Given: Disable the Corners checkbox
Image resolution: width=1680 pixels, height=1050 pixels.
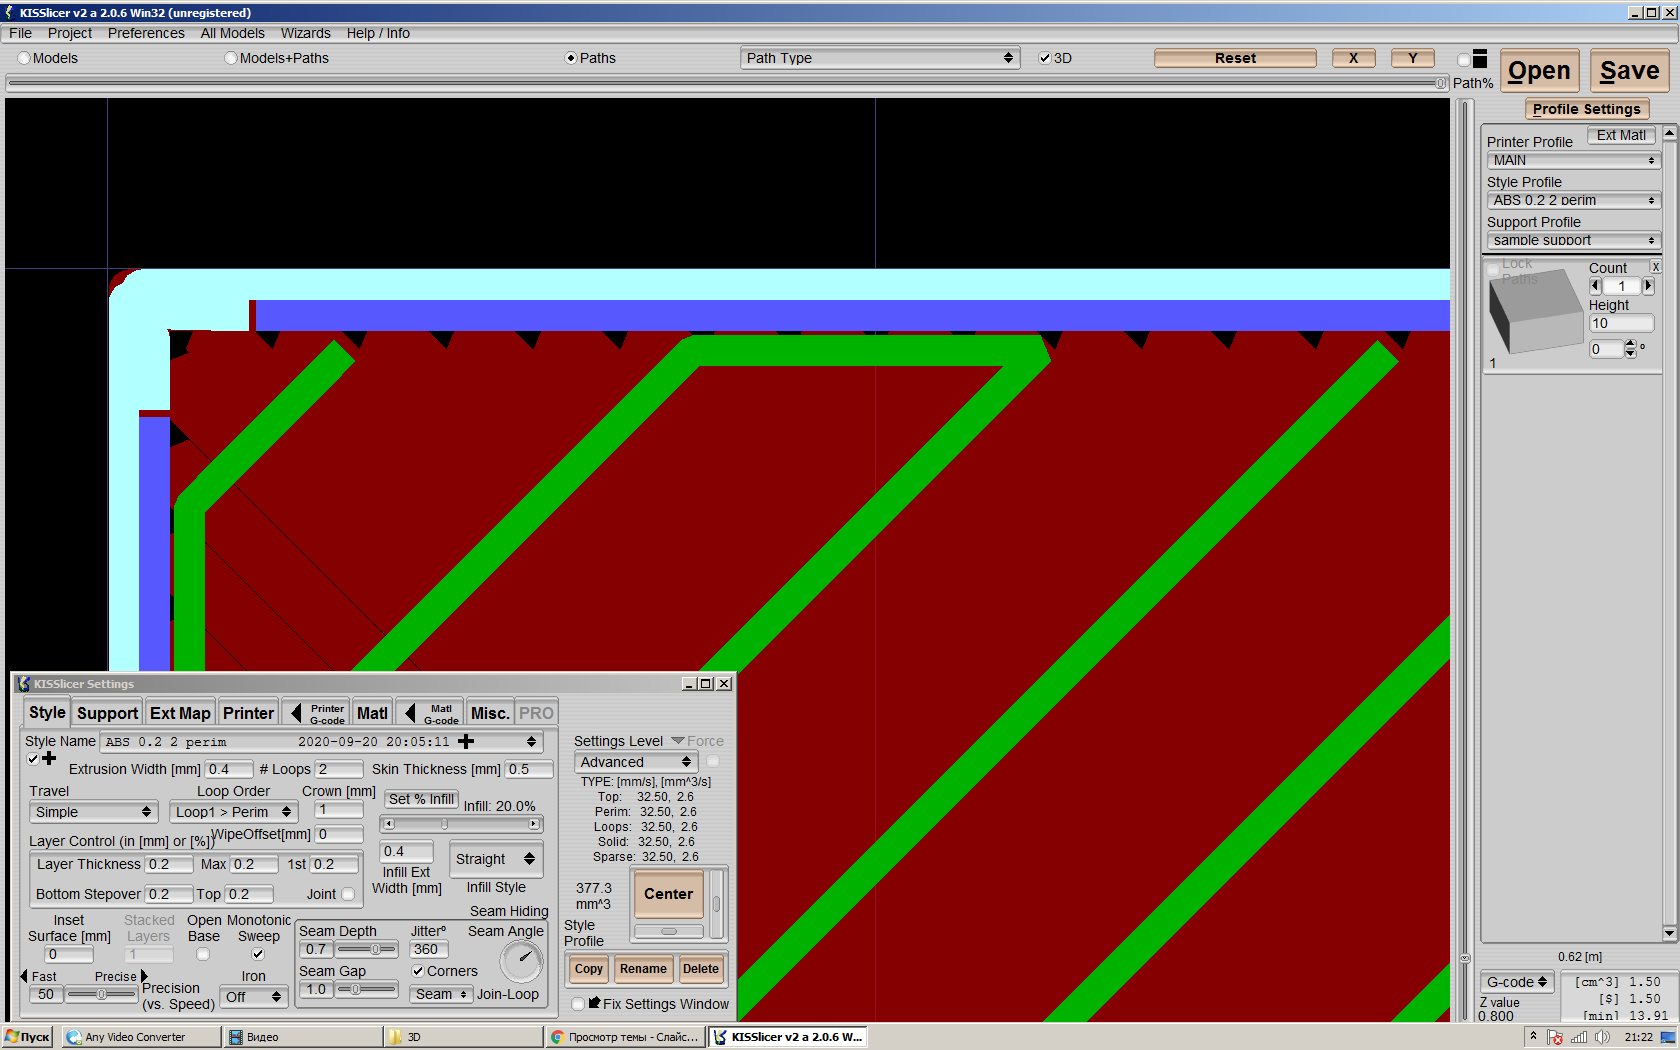Looking at the screenshot, I should tap(418, 971).
